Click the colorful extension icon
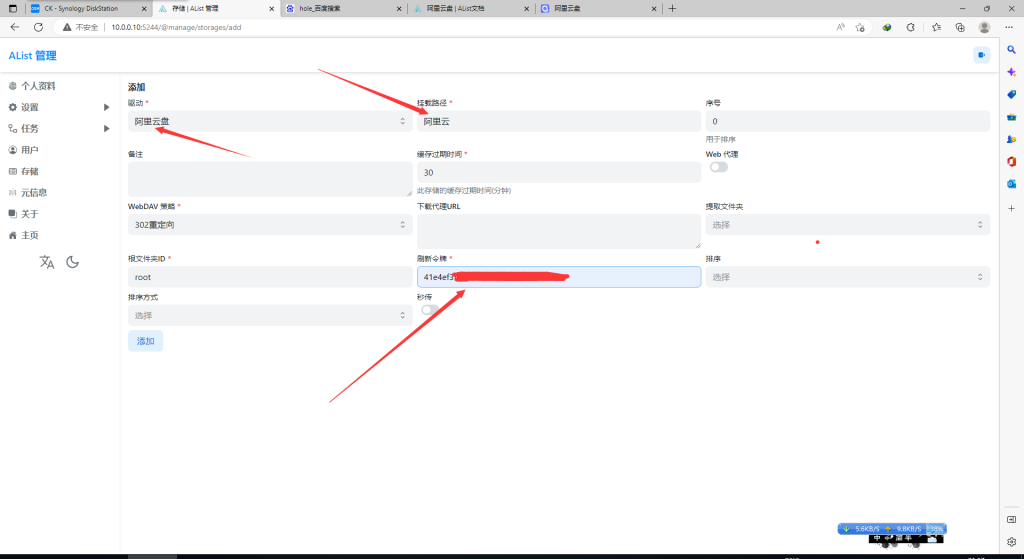The image size is (1024, 559). pos(887,27)
